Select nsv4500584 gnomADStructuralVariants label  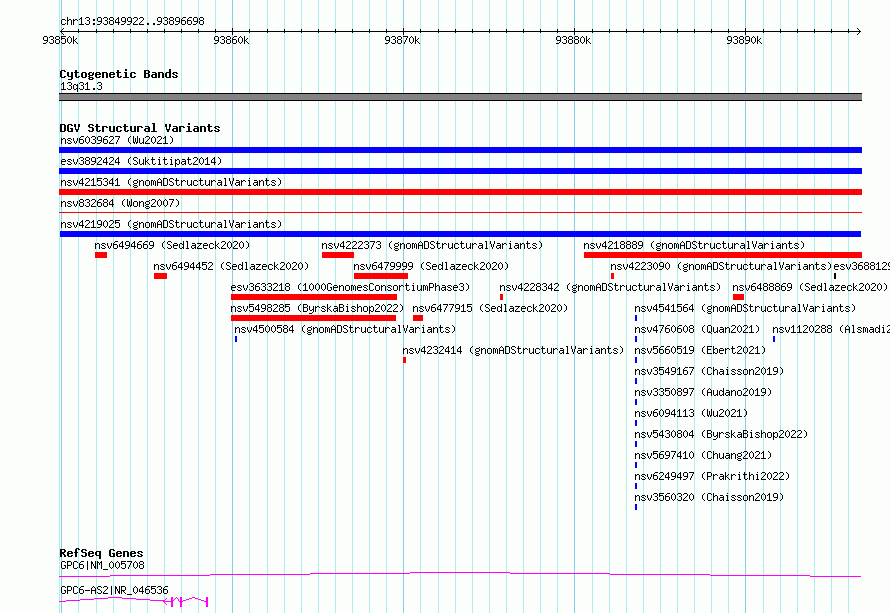click(345, 329)
